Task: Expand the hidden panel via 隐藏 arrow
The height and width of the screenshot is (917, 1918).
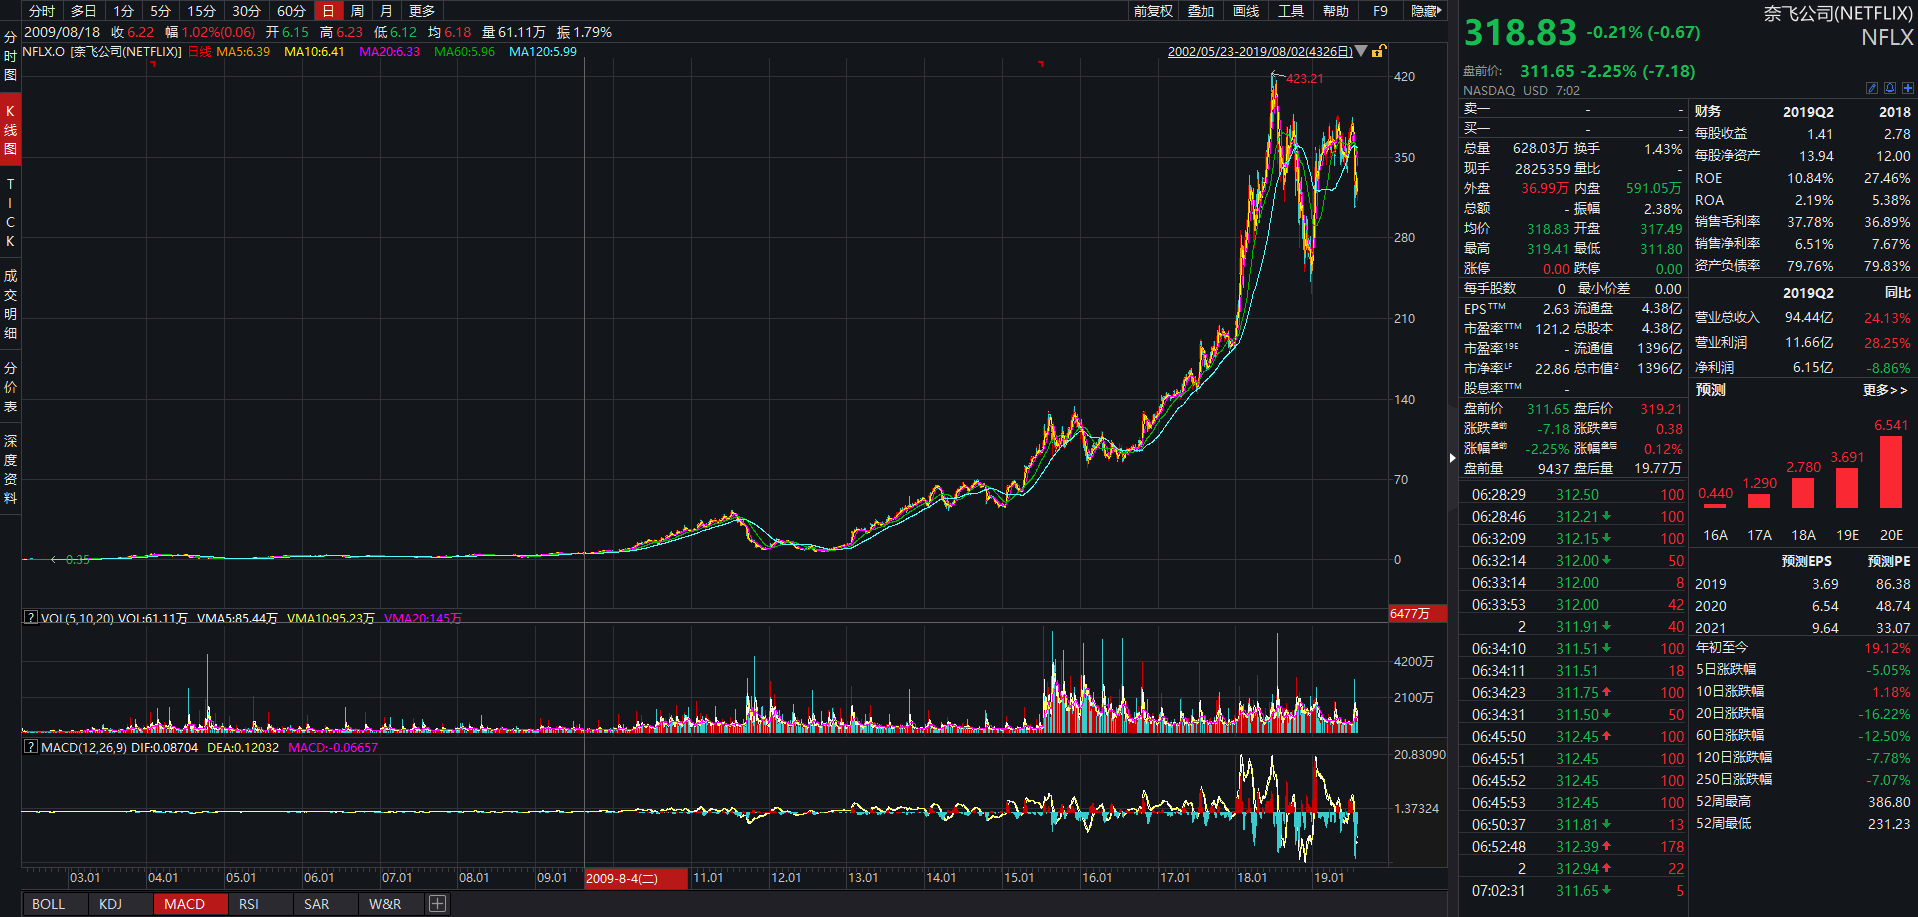Action: coord(1426,11)
